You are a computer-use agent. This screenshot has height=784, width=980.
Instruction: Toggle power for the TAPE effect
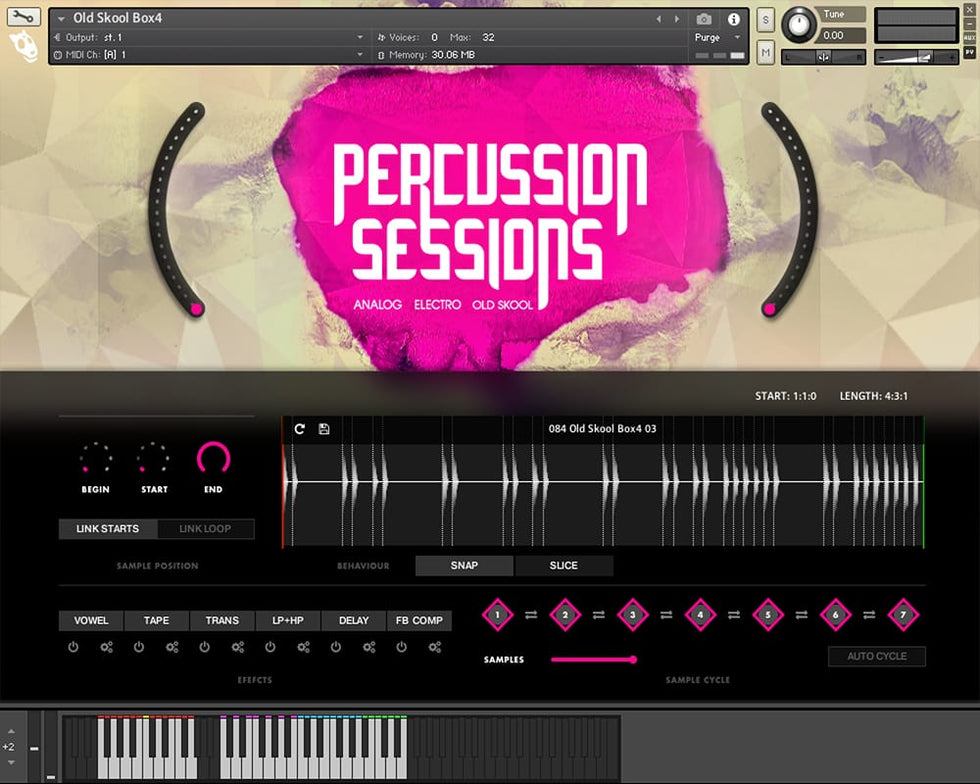click(x=139, y=647)
